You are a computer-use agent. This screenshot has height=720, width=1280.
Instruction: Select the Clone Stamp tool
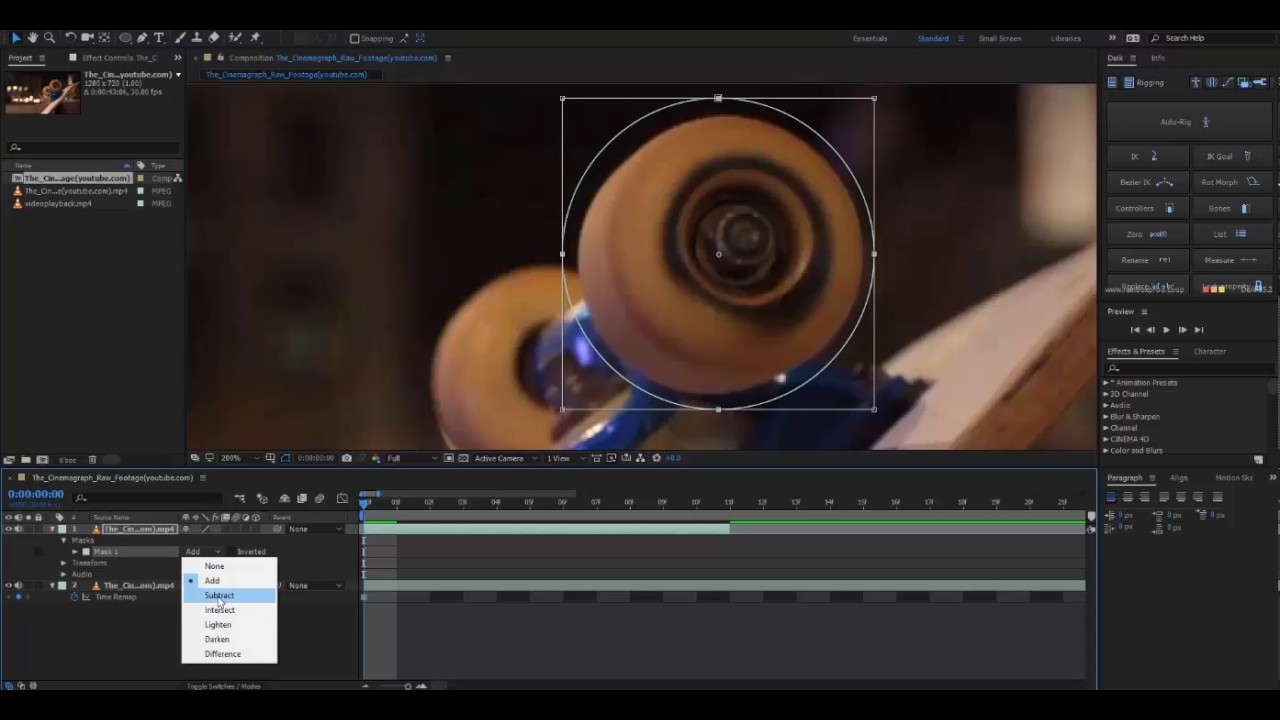tap(196, 38)
